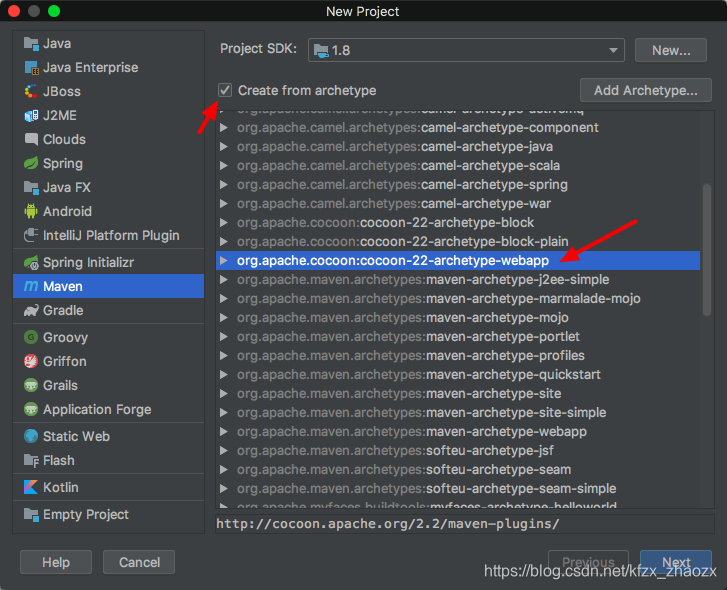This screenshot has width=727, height=590.
Task: Click the Previous button
Action: pos(588,562)
